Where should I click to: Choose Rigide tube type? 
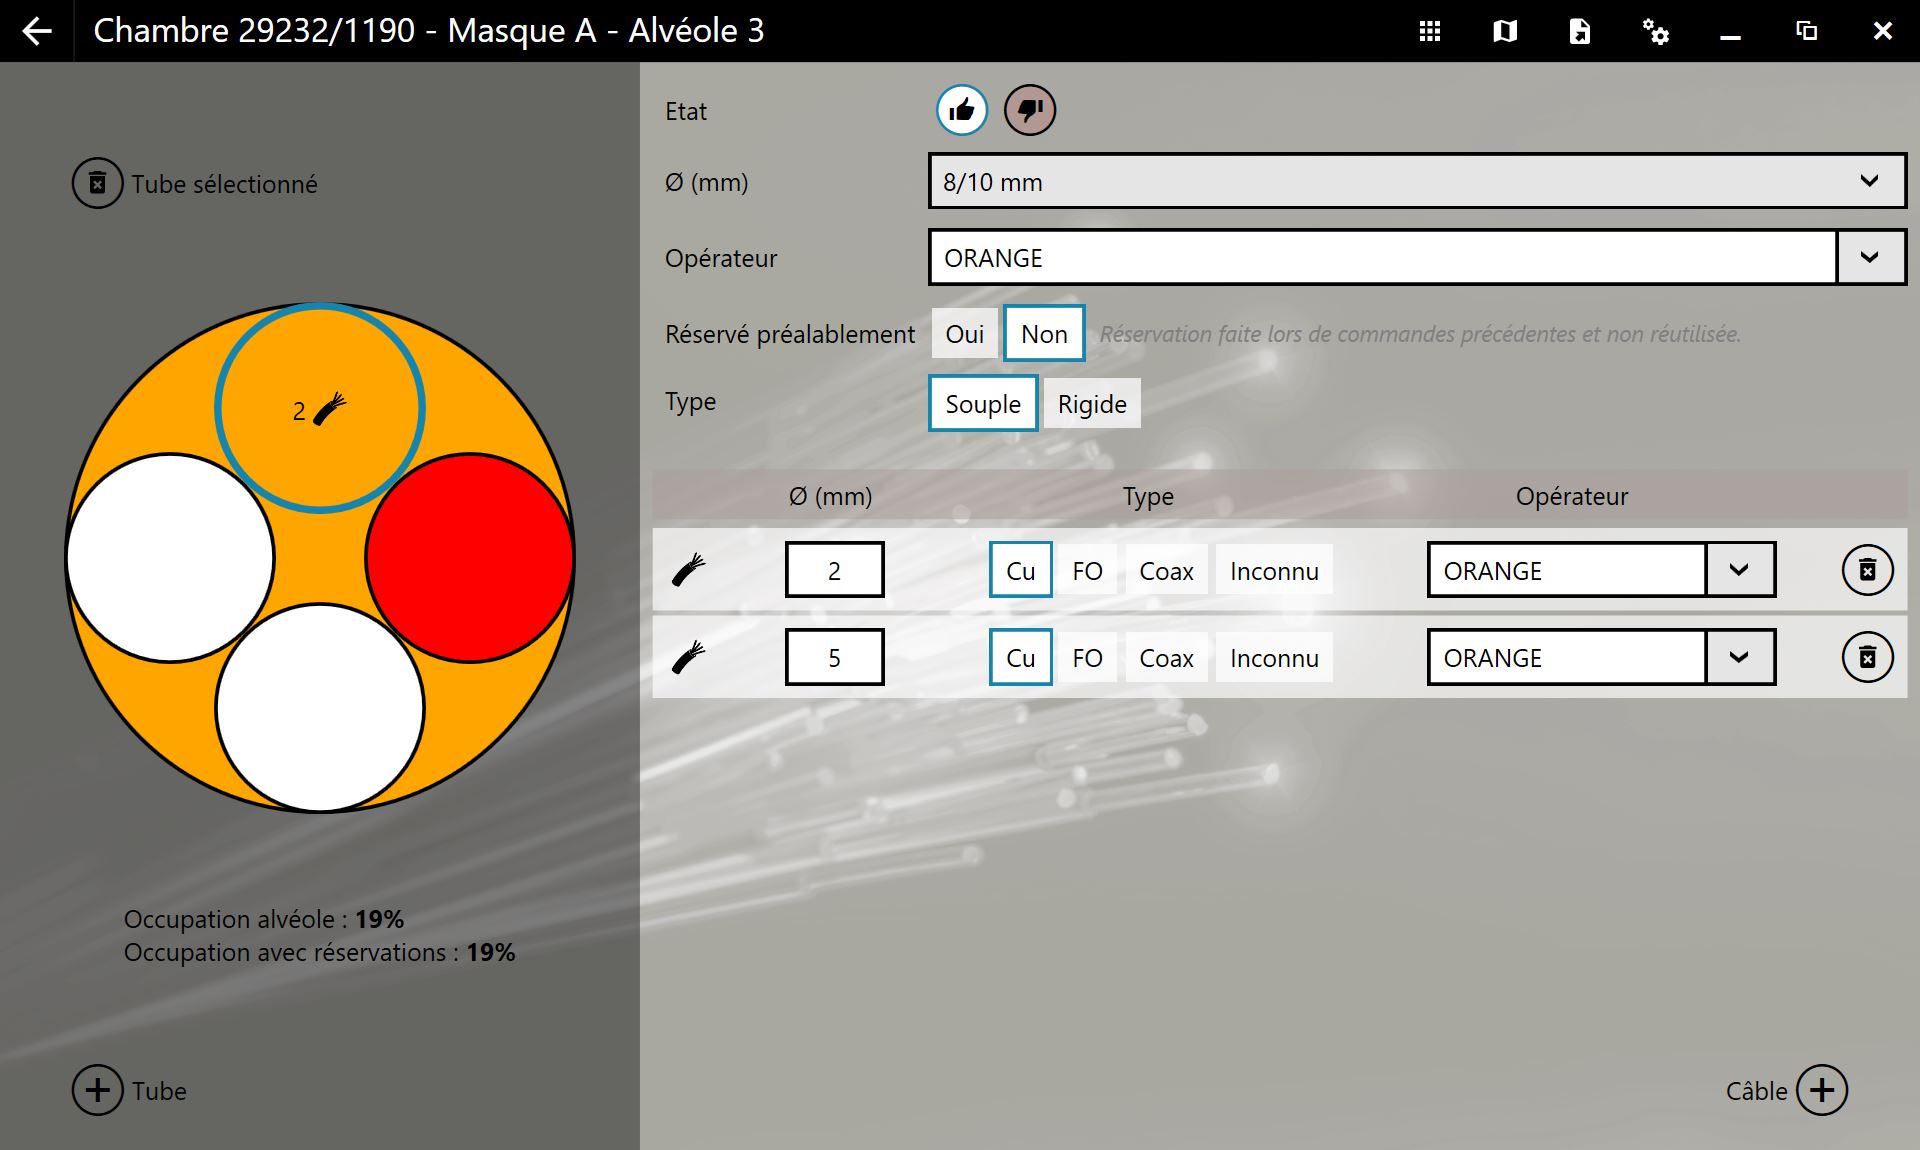click(1092, 404)
